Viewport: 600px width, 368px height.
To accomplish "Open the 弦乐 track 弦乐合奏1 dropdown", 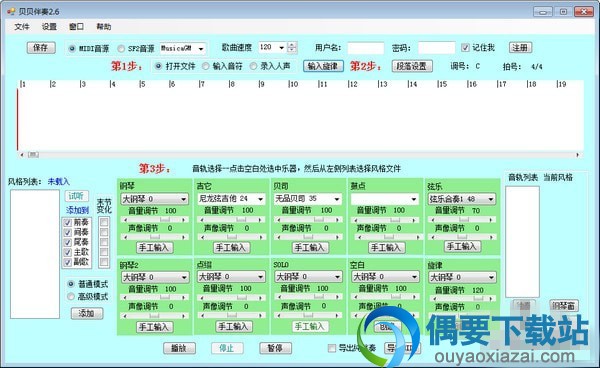I will (x=461, y=199).
